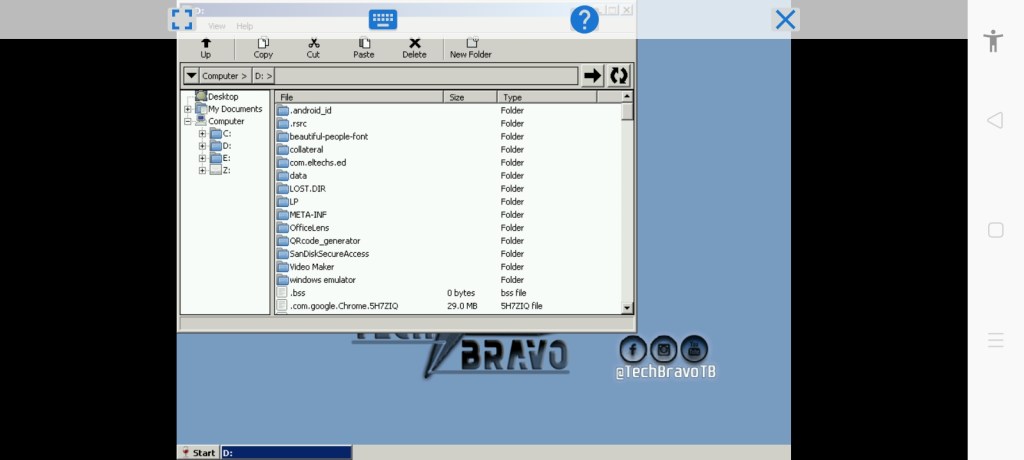Click the Start button on taskbar
1024x460 pixels.
199,453
